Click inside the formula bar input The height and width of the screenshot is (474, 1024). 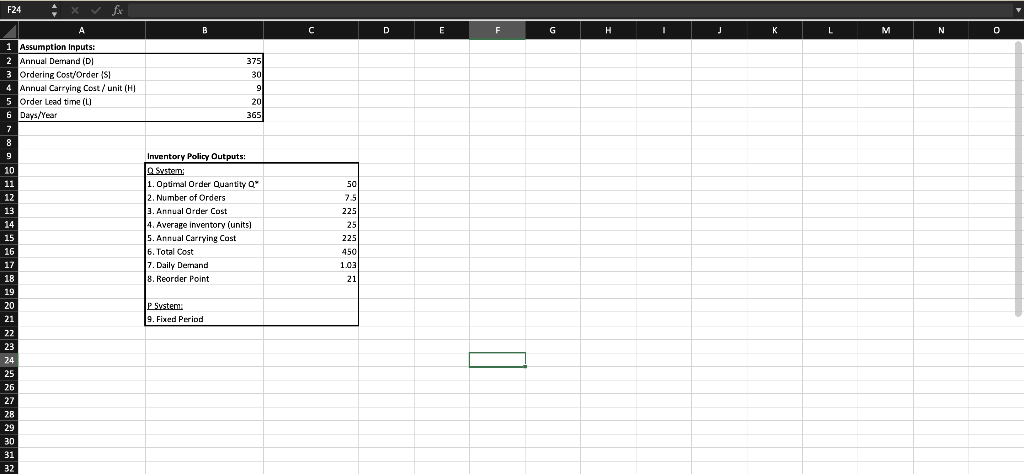[x=569, y=10]
